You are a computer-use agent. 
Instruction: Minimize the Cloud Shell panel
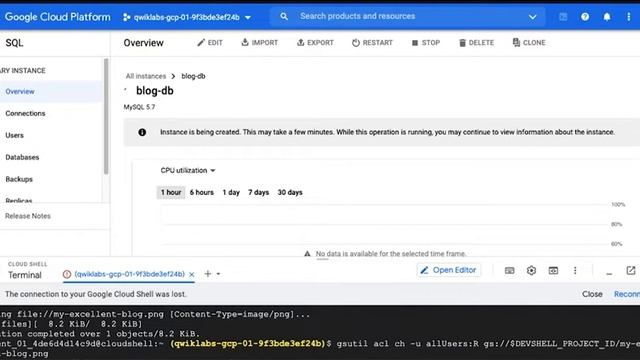609,273
